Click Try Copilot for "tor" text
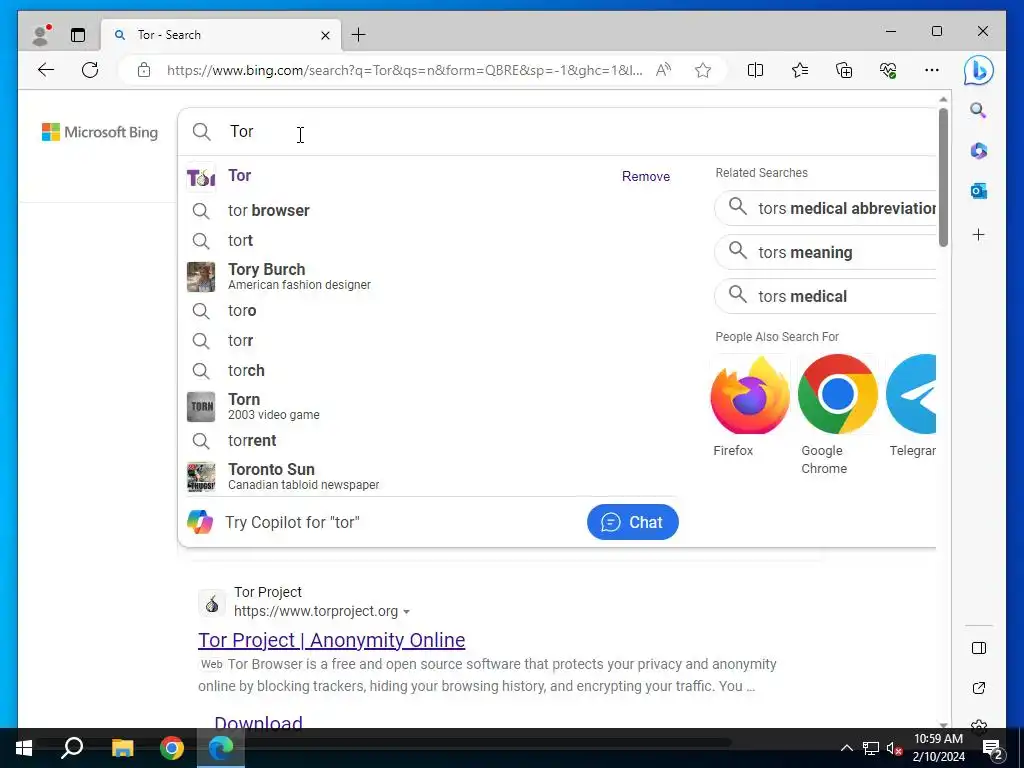 pos(292,522)
